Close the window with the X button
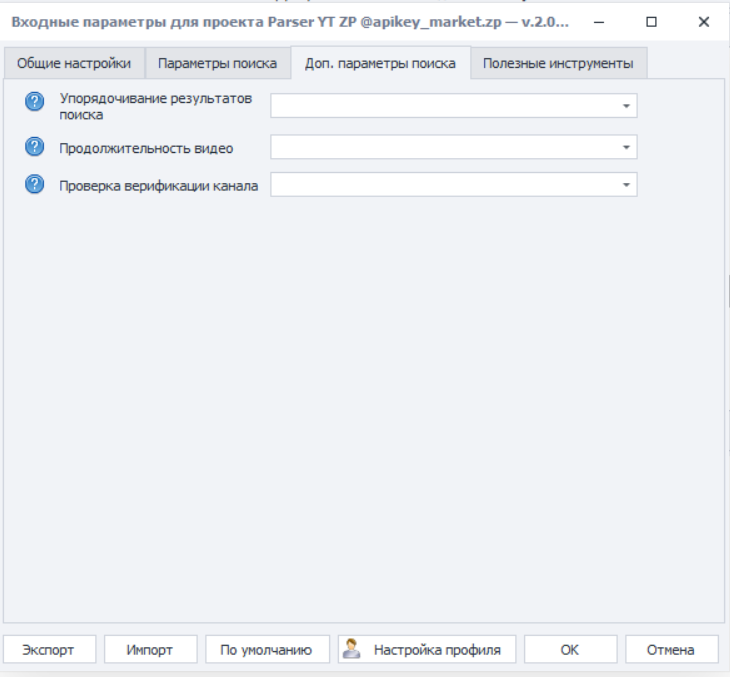730x677 pixels. pos(703,21)
